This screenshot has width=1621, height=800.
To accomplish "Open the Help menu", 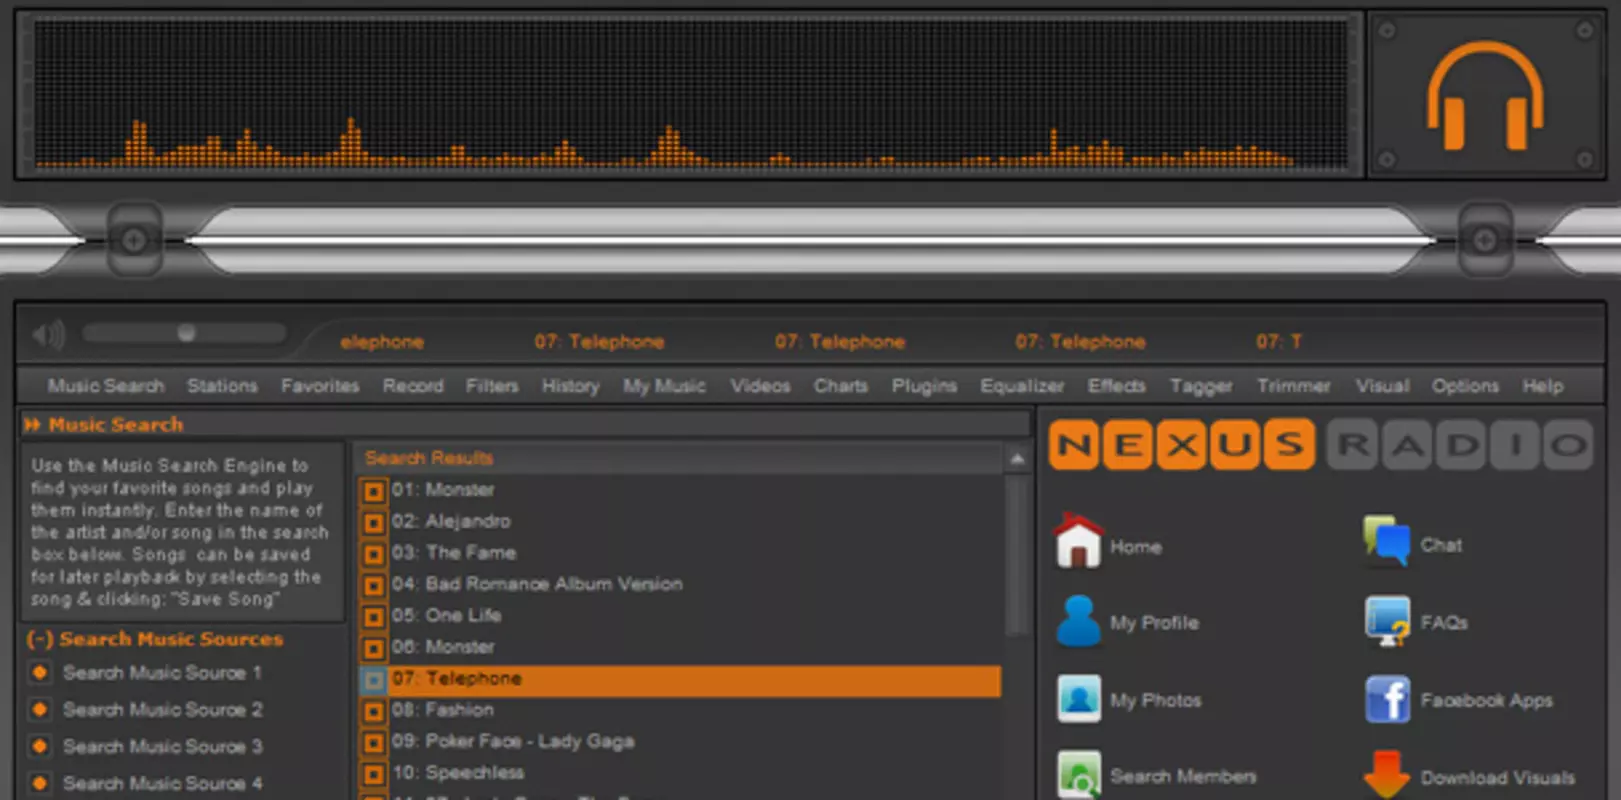I will [1543, 386].
